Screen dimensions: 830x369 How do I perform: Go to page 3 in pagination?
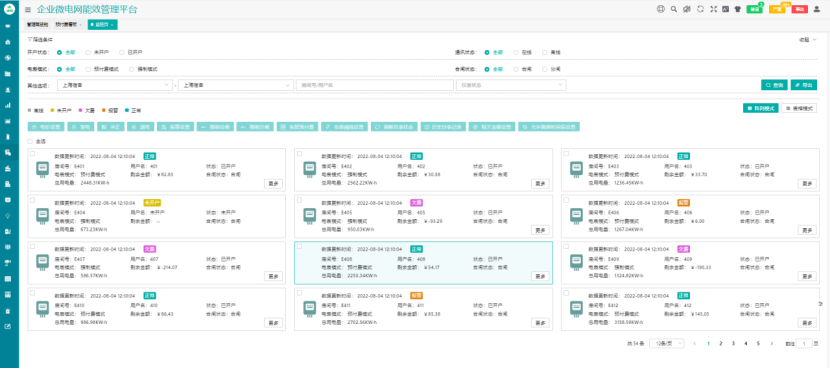pos(733,343)
